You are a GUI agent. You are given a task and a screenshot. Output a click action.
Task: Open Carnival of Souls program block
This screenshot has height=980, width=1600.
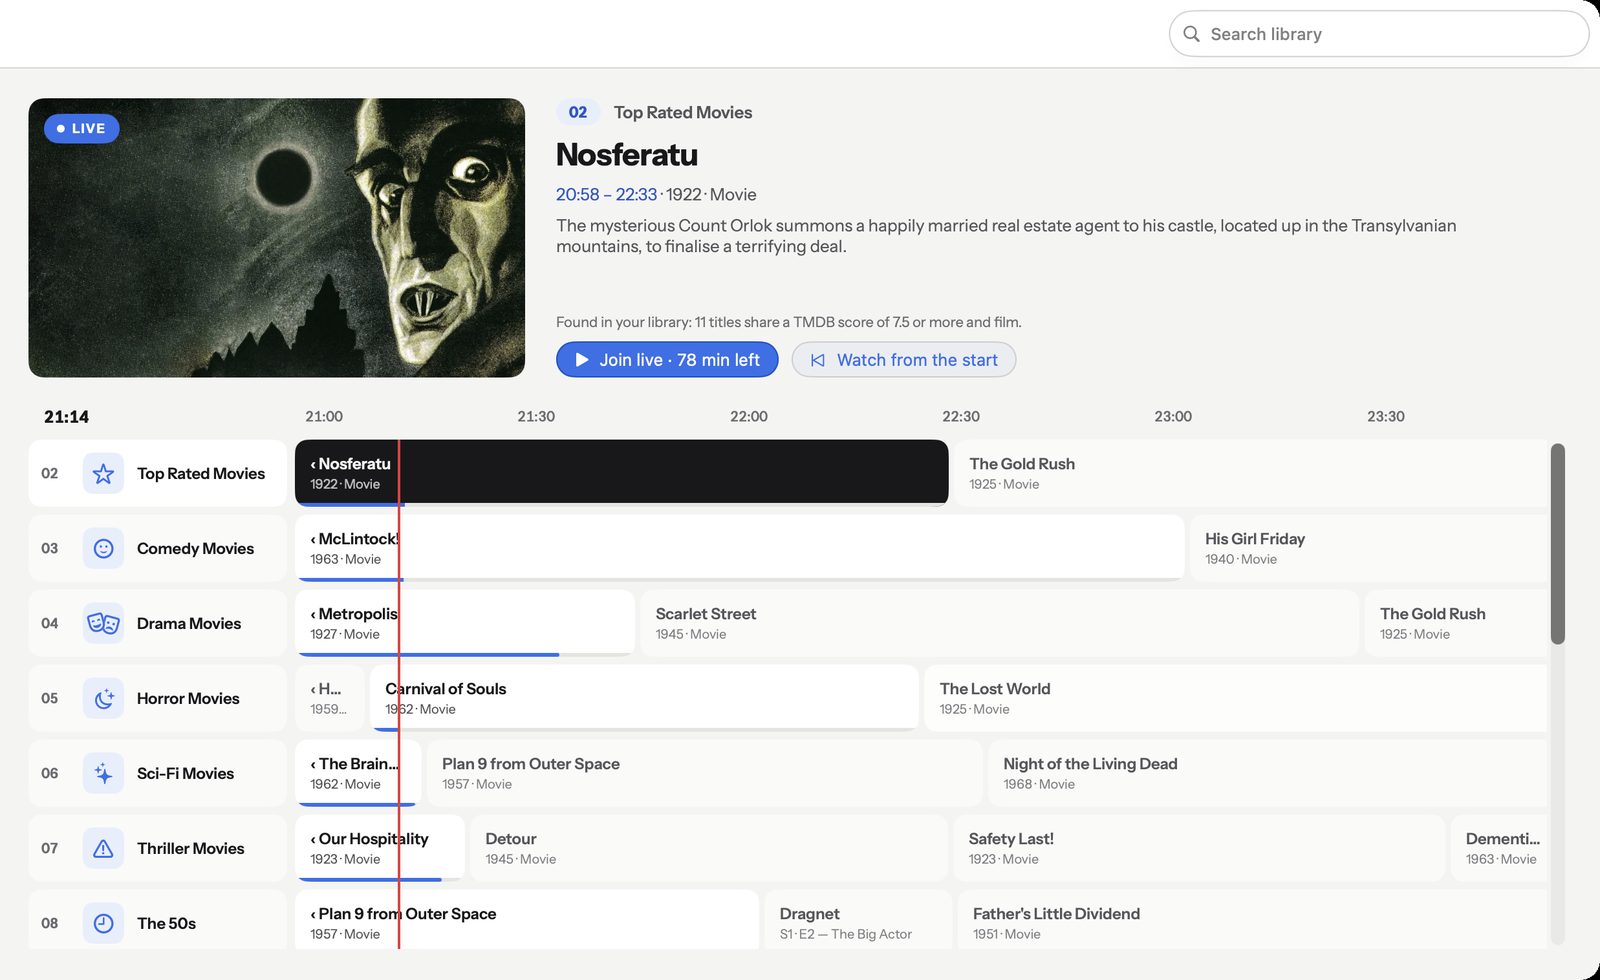(644, 697)
